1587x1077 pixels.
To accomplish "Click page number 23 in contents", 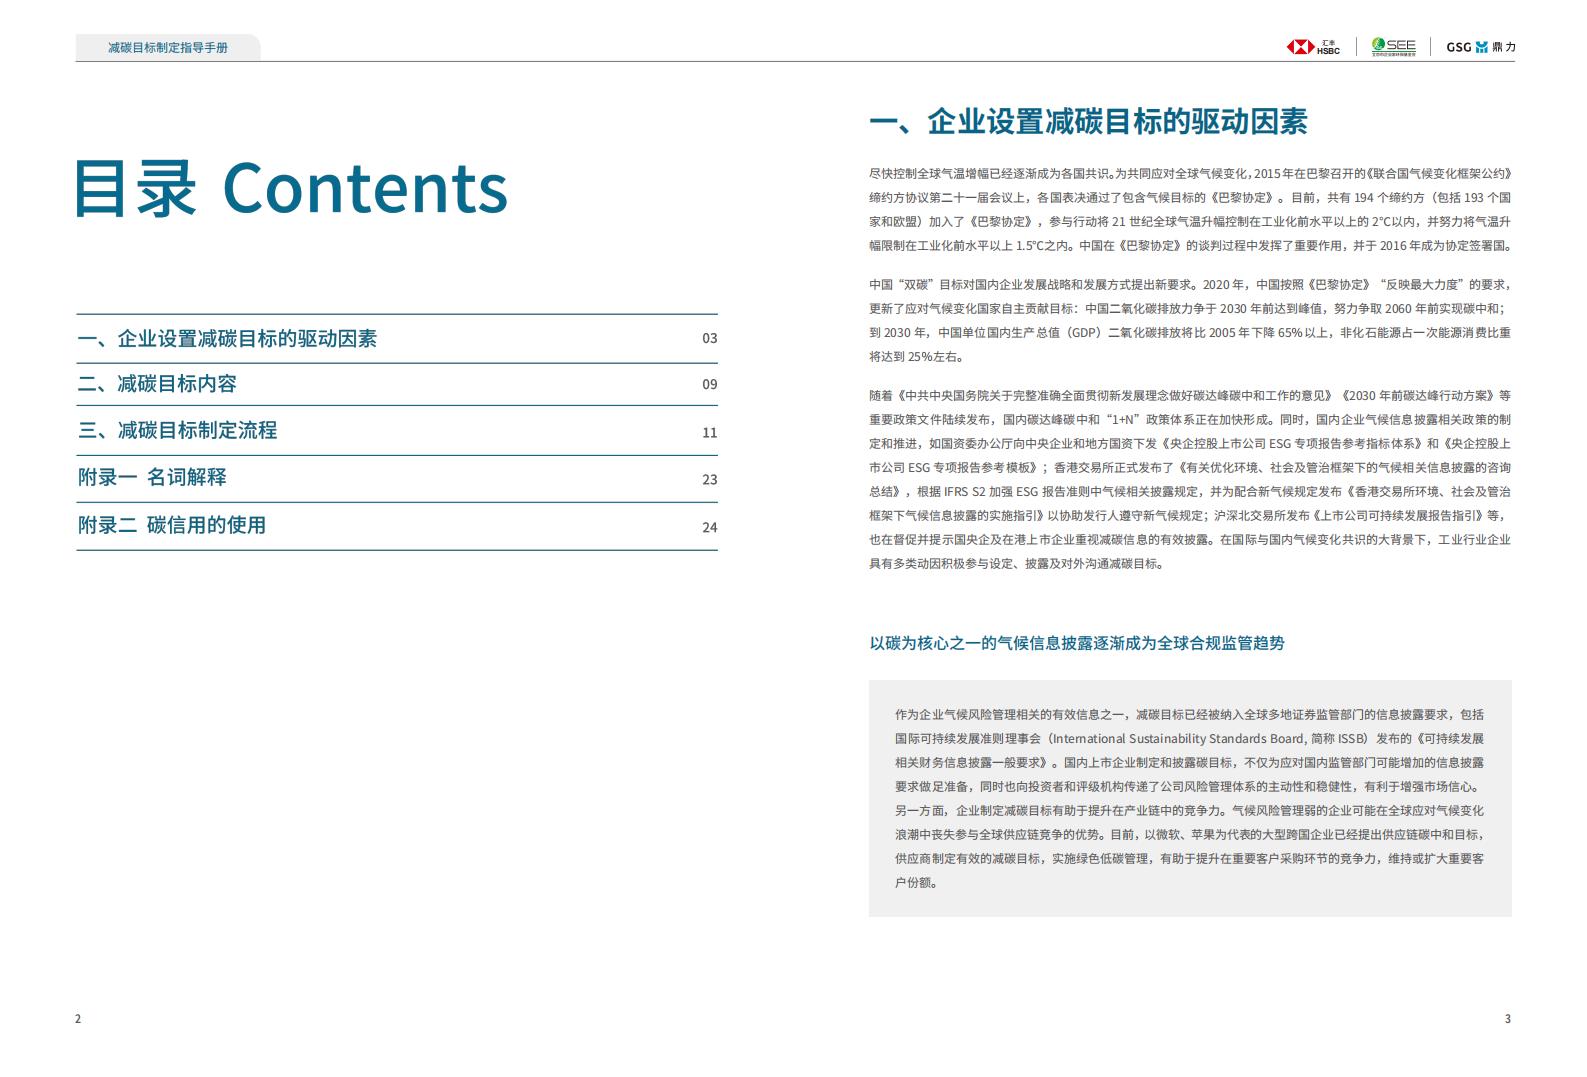I will (709, 480).
